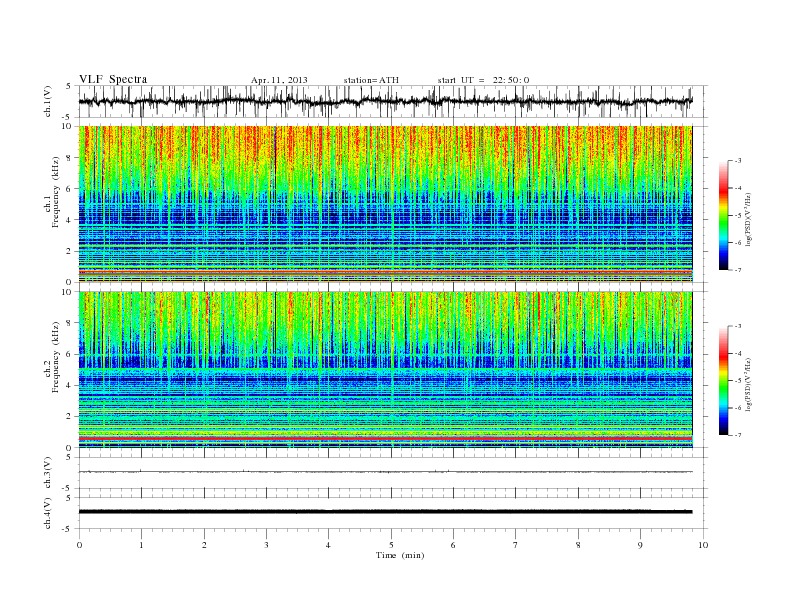Screen dimensions: 792x612
Task: Click the time axis tick label "10"
Action: [x=703, y=545]
